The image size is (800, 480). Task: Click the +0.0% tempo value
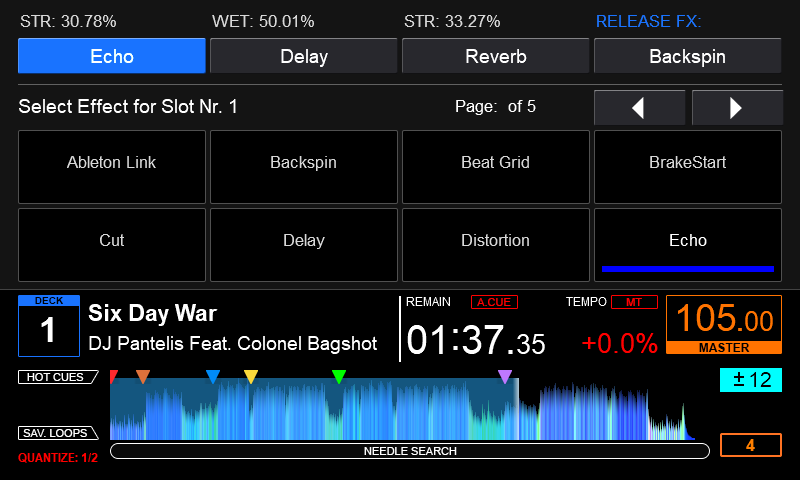click(x=619, y=343)
